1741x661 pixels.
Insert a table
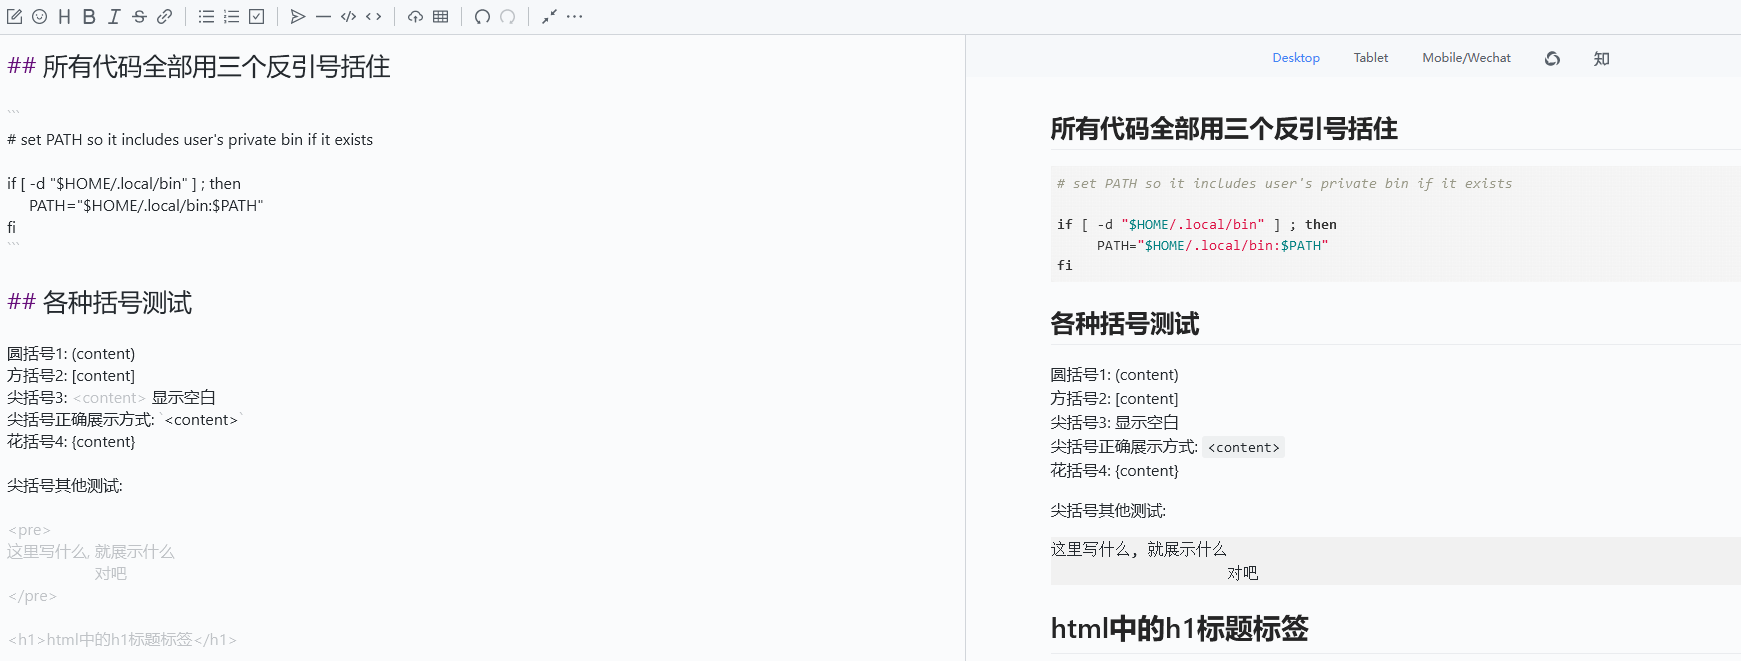[x=440, y=16]
